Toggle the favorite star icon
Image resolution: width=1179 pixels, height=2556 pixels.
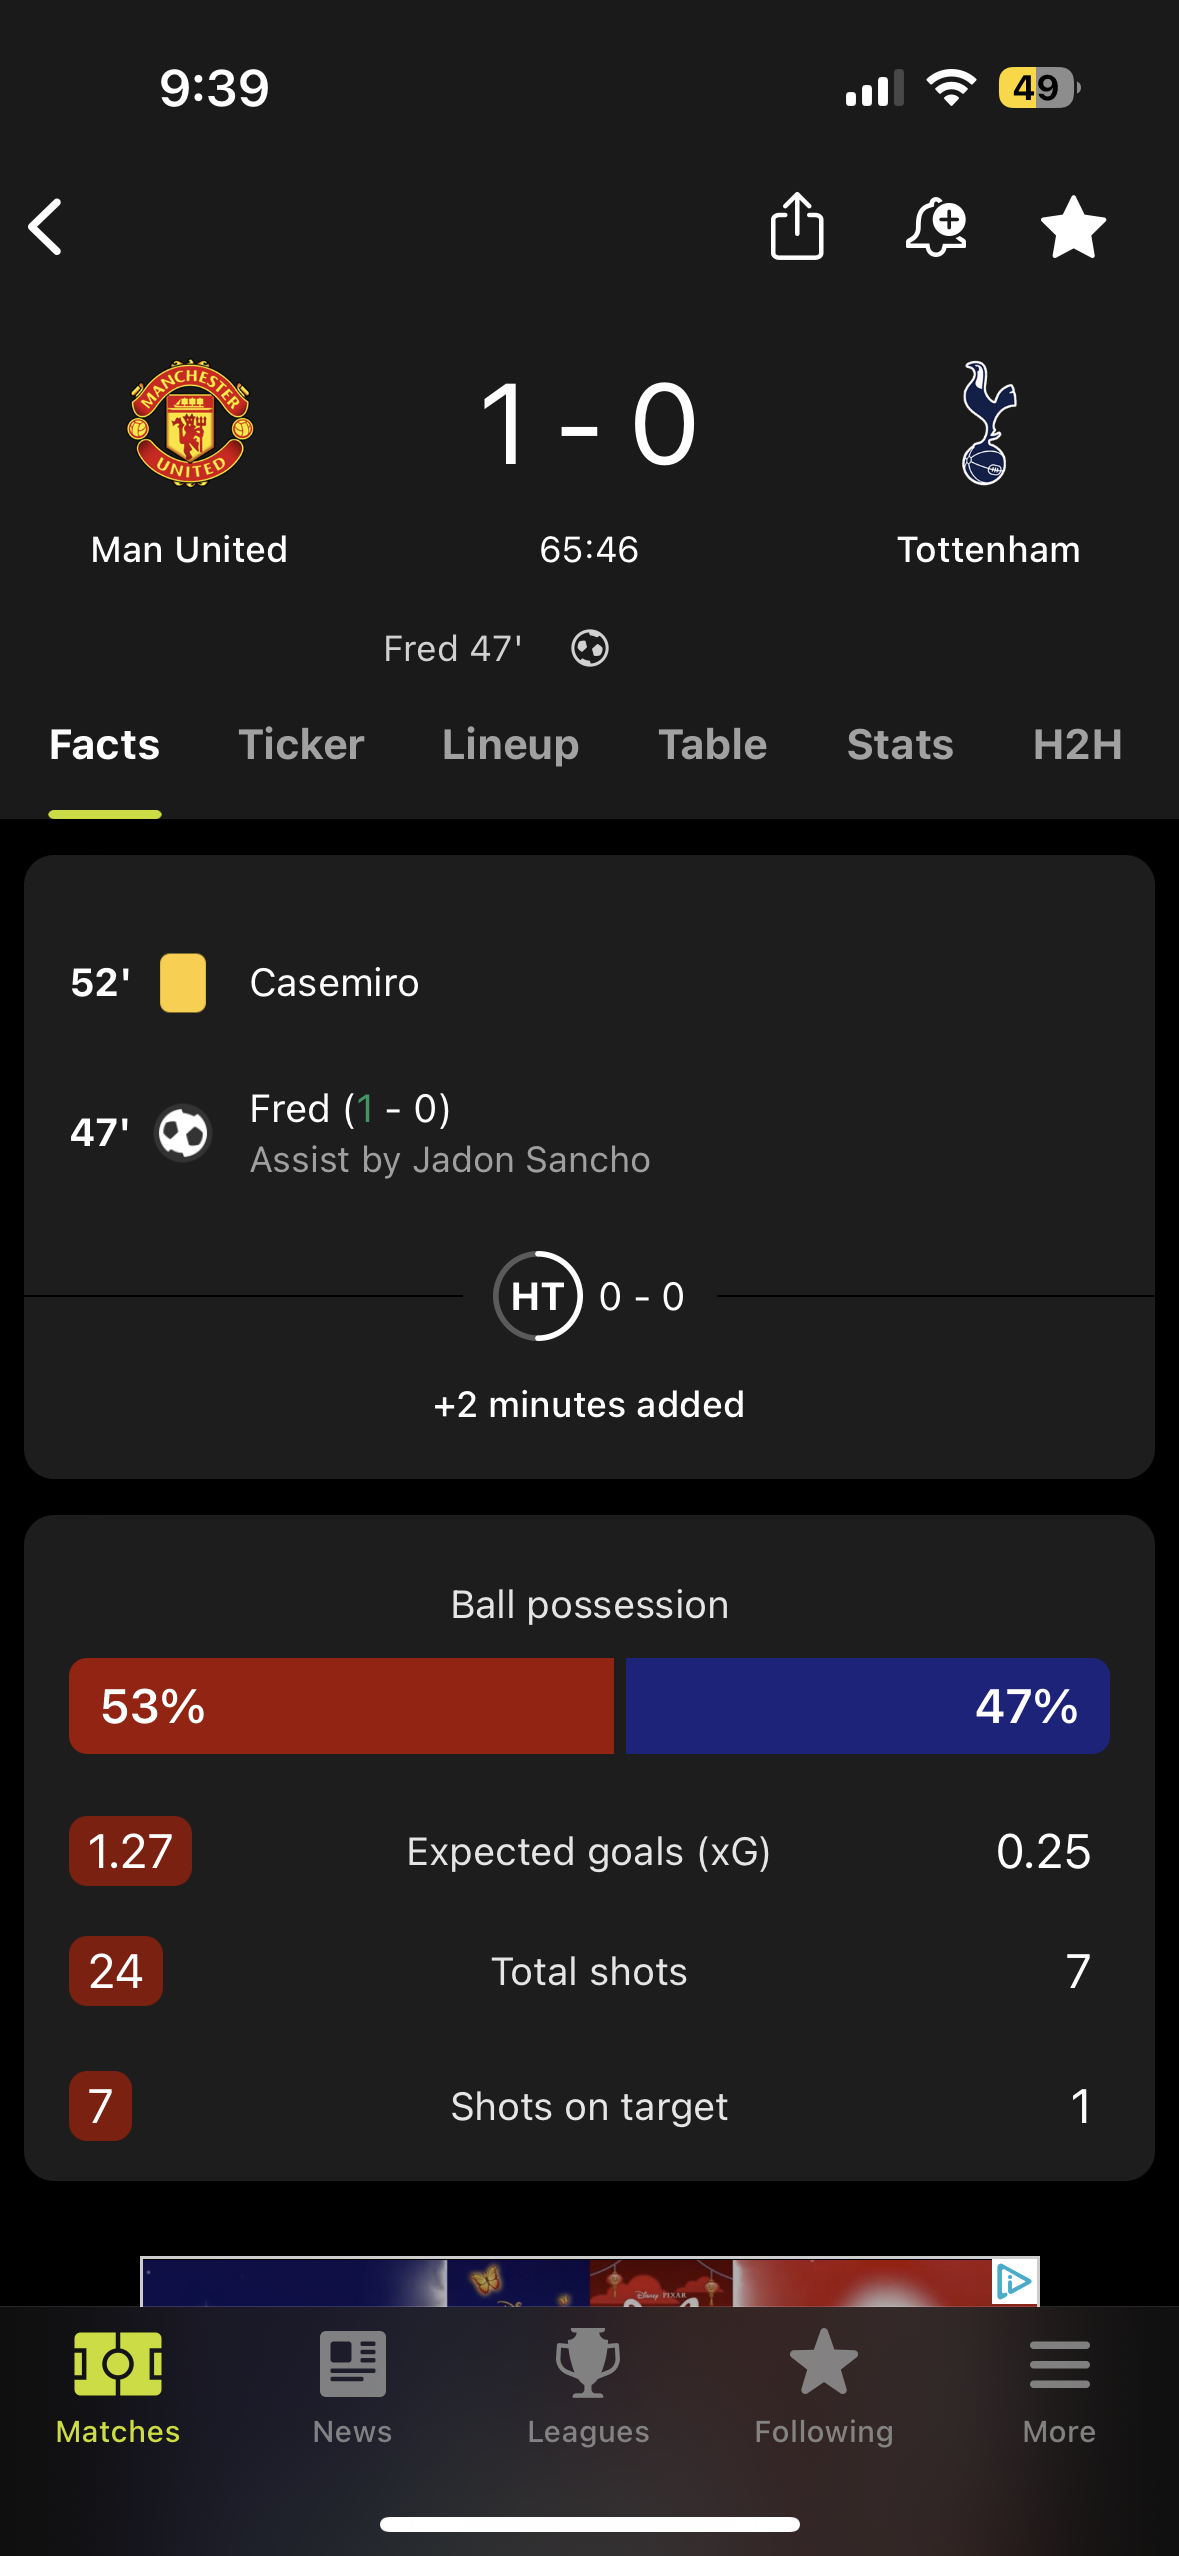pyautogui.click(x=1073, y=227)
